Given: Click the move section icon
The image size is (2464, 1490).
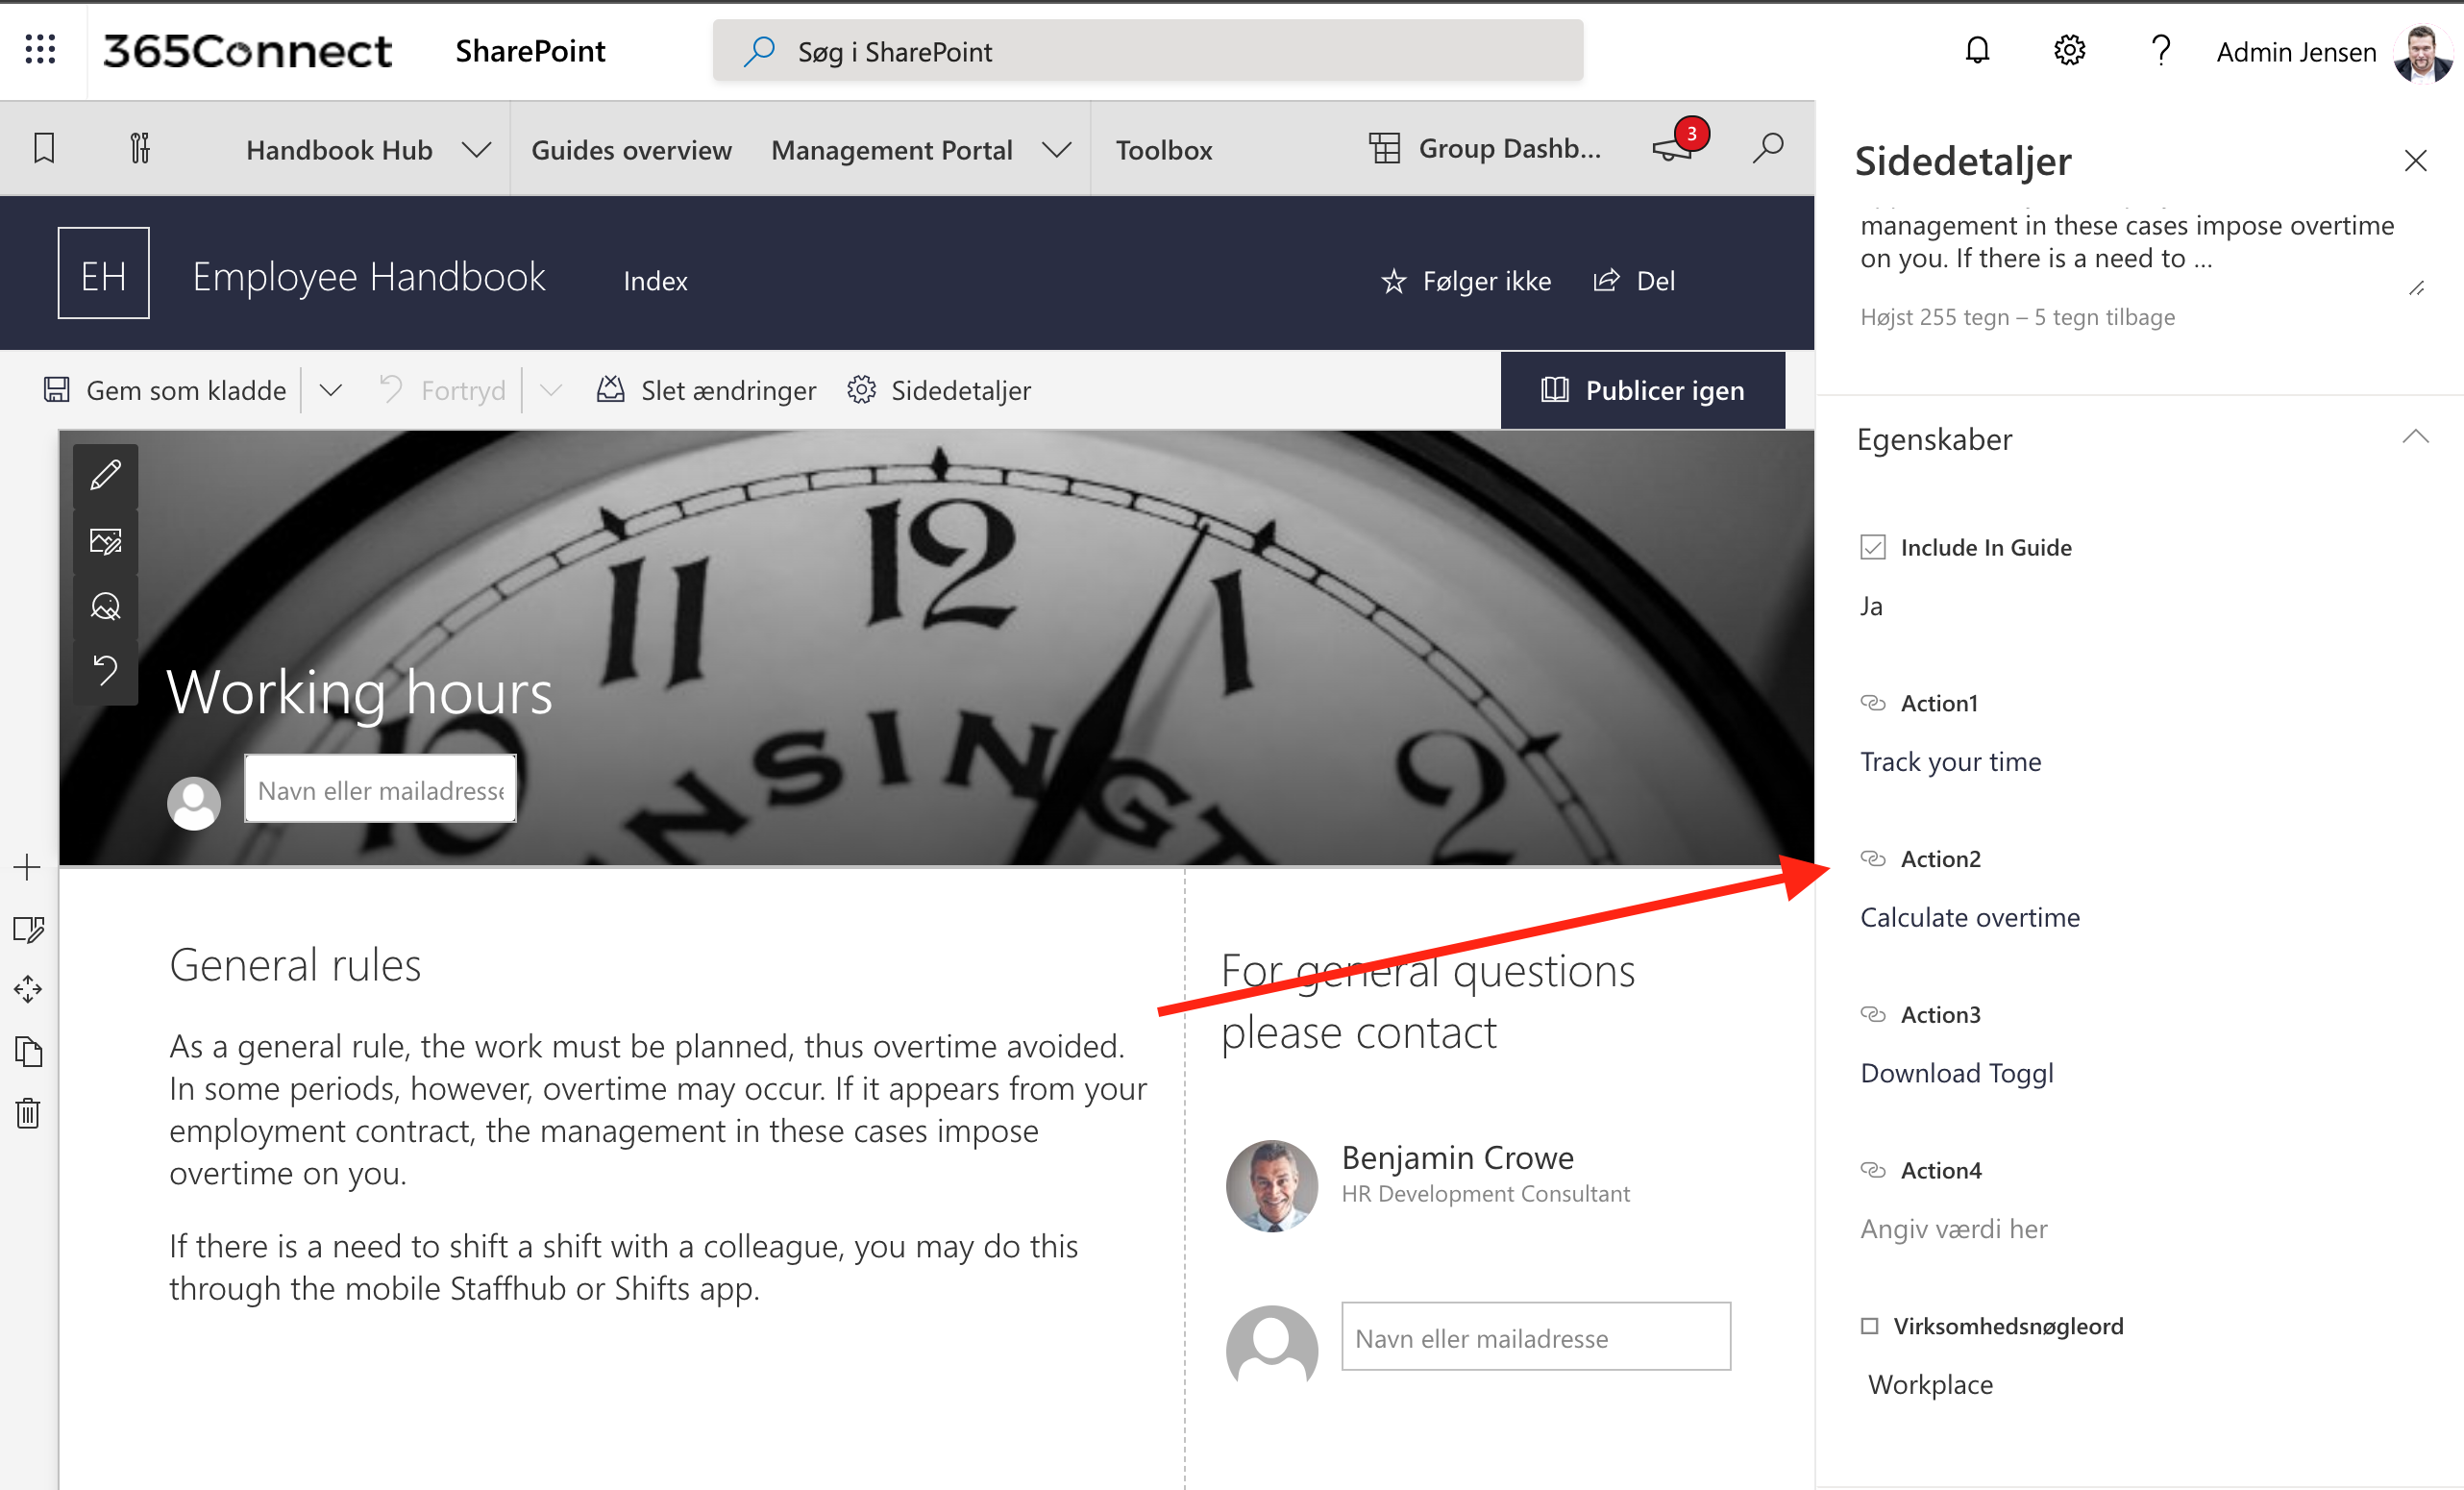Looking at the screenshot, I should (x=28, y=990).
